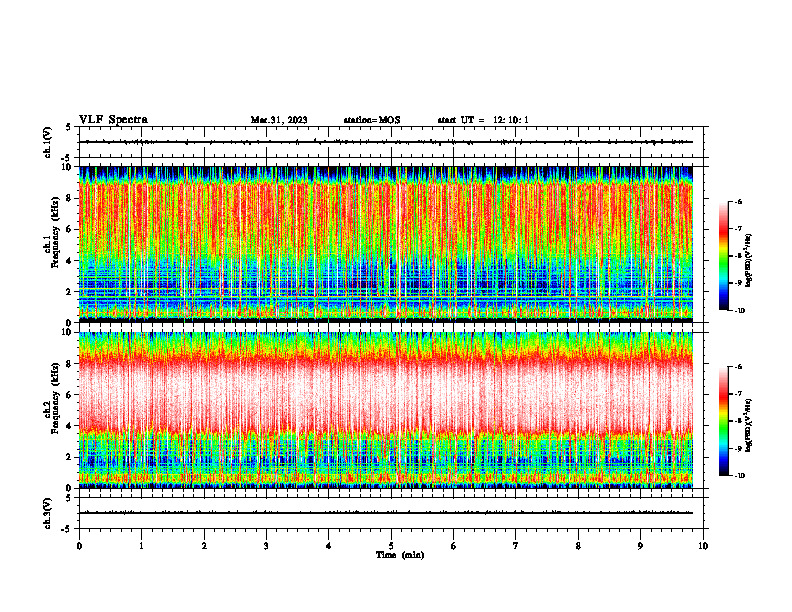Screen dimensions: 792x612
Task: Click the 'station=MOS' header label
Action: pyautogui.click(x=372, y=120)
